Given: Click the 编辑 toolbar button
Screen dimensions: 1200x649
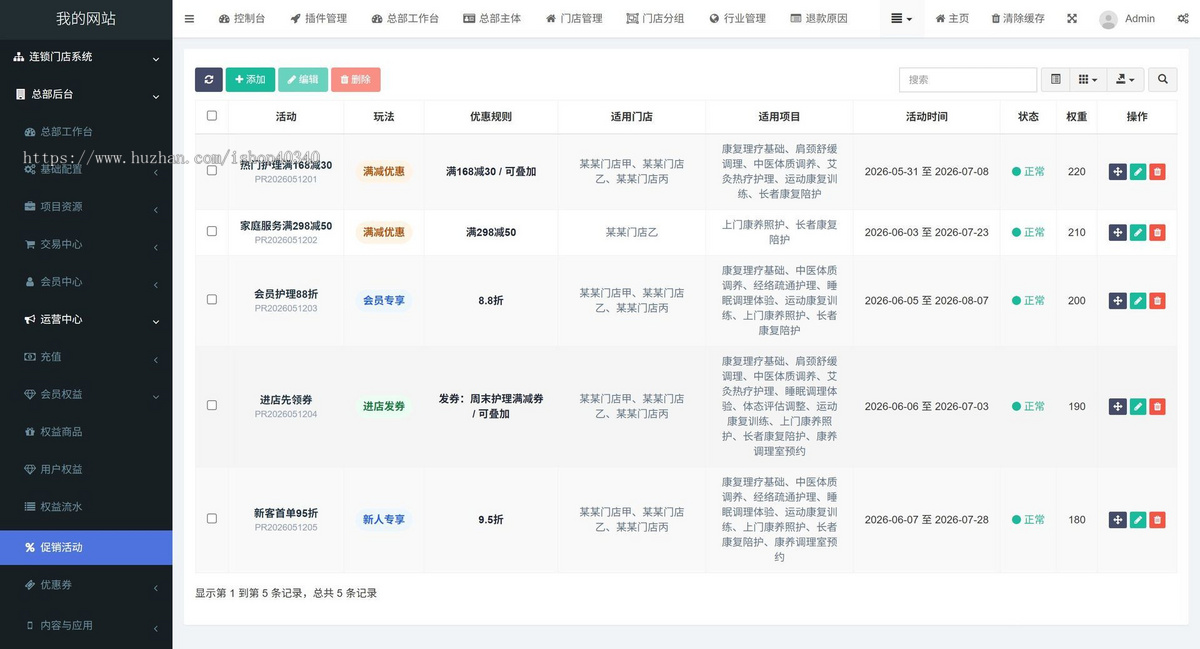Looking at the screenshot, I should [x=302, y=80].
